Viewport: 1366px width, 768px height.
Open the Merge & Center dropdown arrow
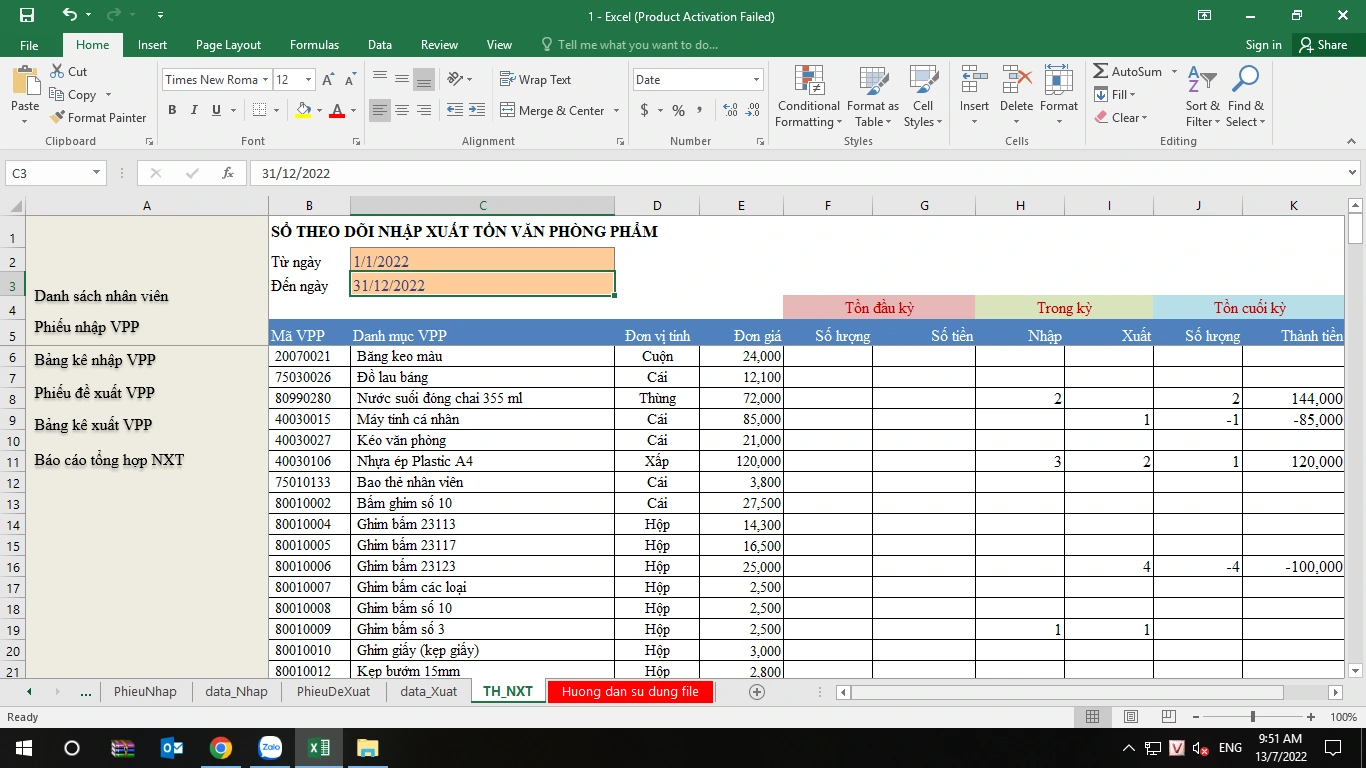point(616,111)
